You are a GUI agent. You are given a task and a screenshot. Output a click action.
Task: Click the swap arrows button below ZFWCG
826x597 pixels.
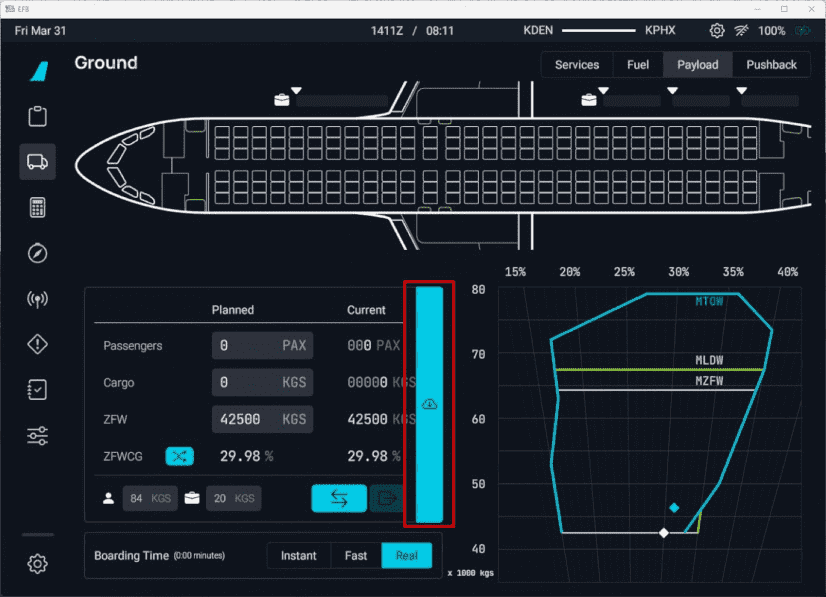point(339,498)
